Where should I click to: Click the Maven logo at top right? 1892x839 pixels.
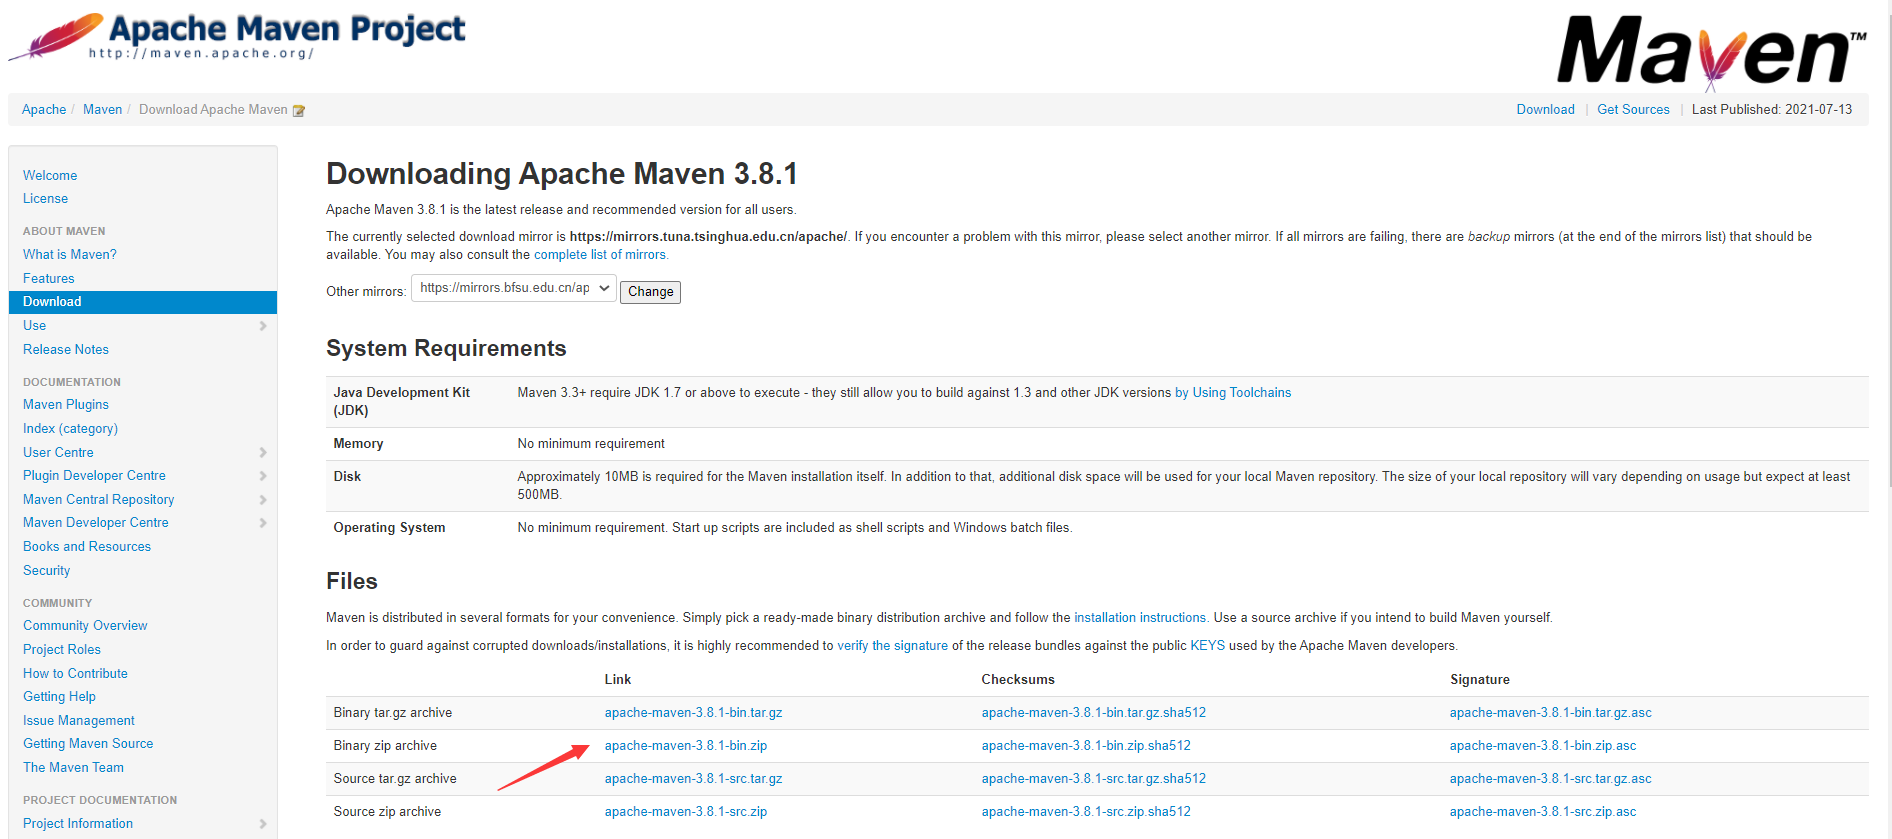[1712, 52]
